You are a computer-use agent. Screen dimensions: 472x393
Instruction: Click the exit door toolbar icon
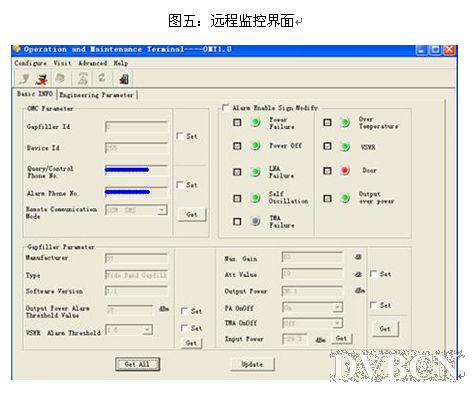[124, 79]
